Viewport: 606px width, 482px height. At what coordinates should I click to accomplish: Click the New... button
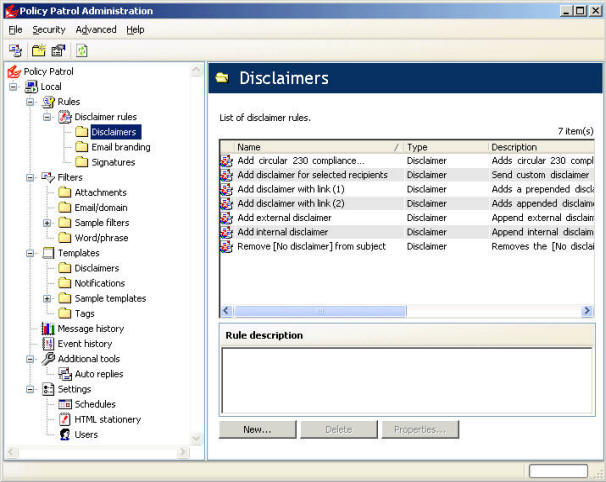(x=257, y=429)
